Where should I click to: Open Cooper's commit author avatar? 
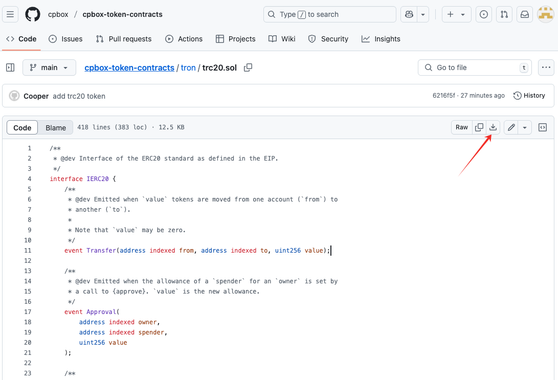pos(14,96)
